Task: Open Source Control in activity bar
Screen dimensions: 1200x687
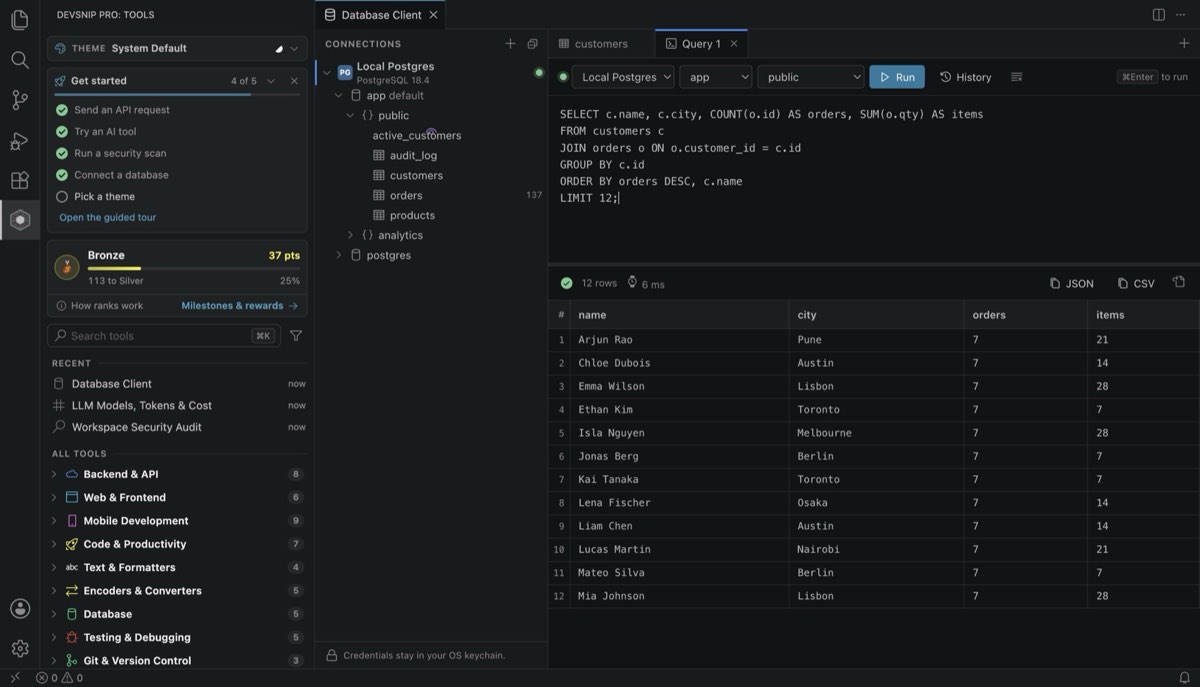Action: tap(19, 100)
